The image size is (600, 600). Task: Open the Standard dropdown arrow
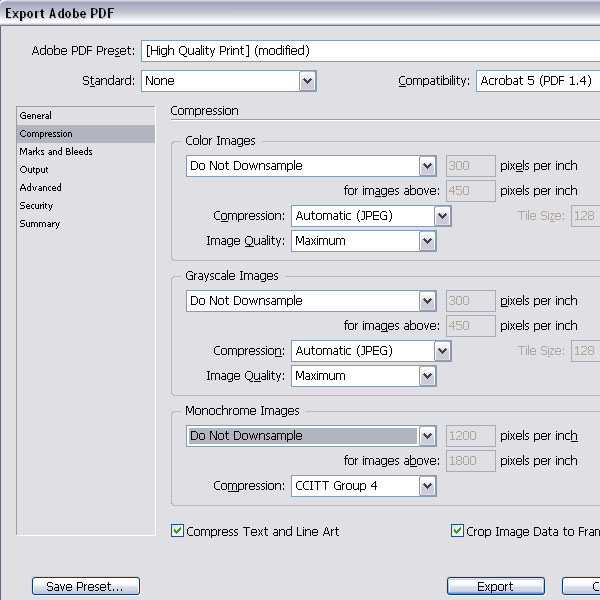307,81
